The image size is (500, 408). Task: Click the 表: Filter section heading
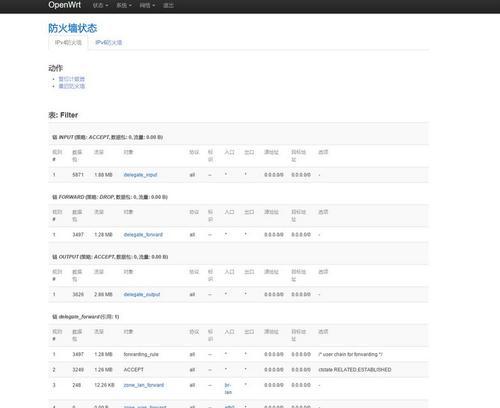tap(63, 115)
